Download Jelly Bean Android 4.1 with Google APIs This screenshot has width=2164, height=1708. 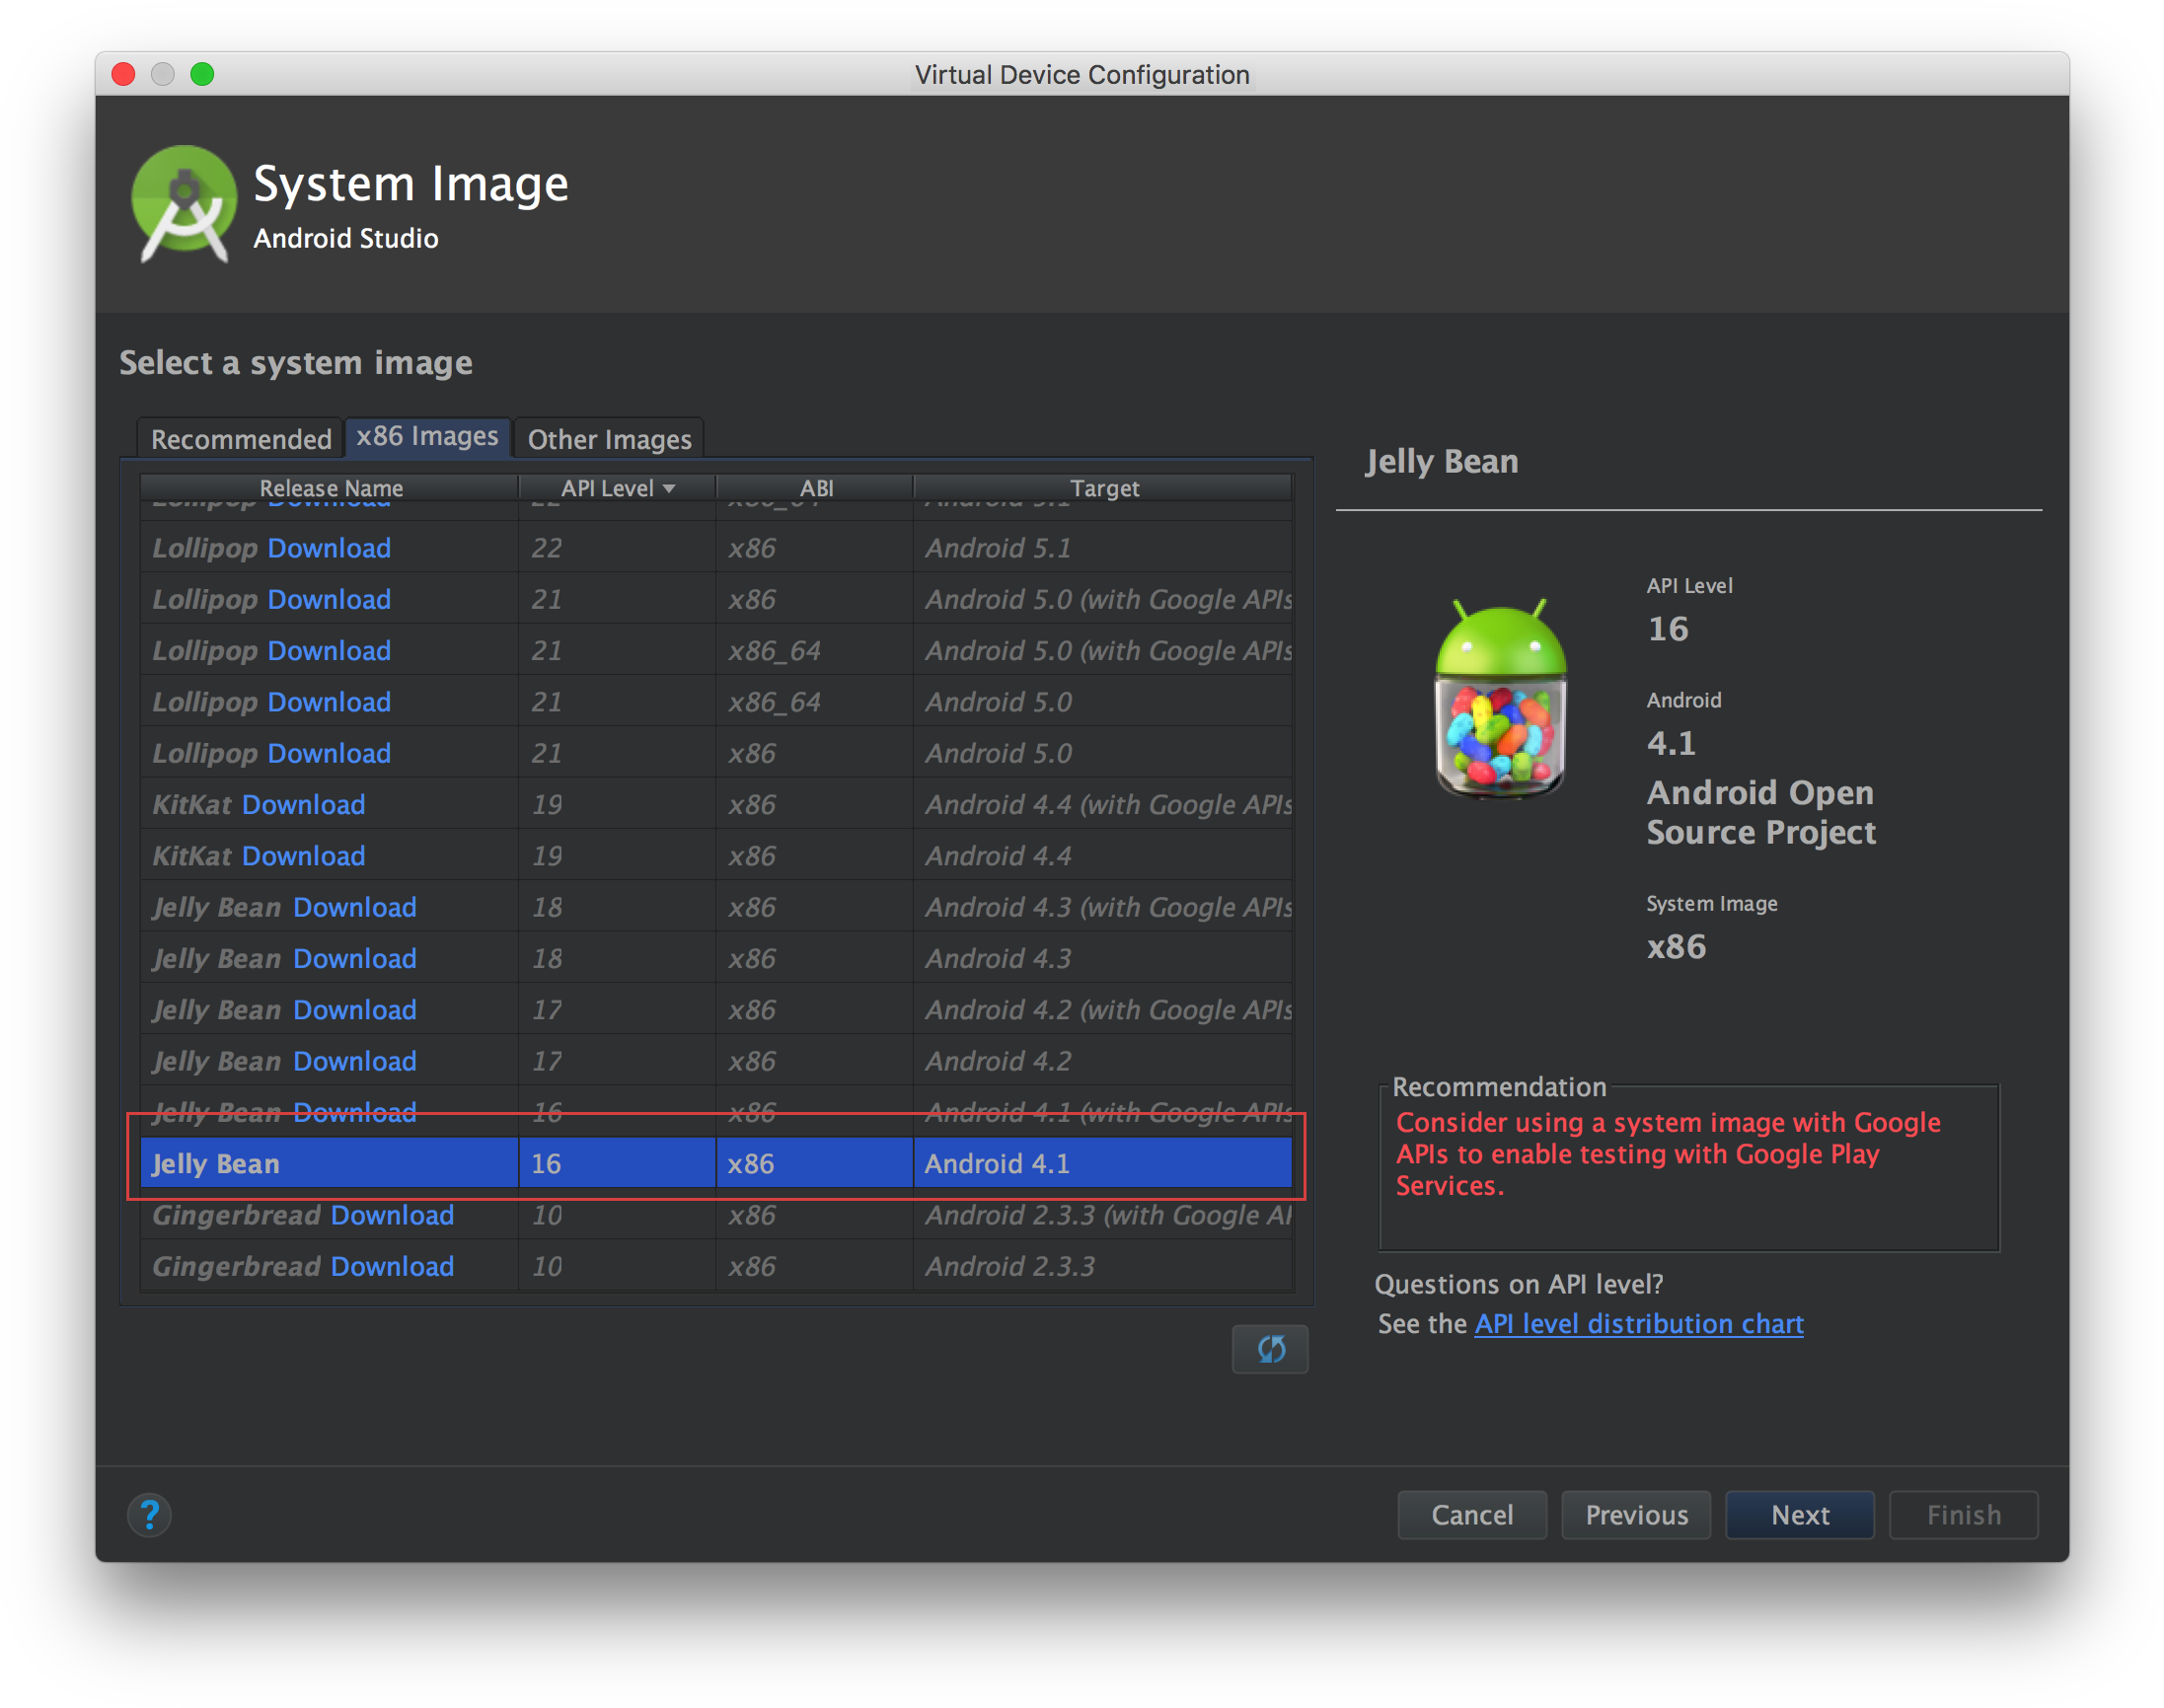click(355, 1112)
